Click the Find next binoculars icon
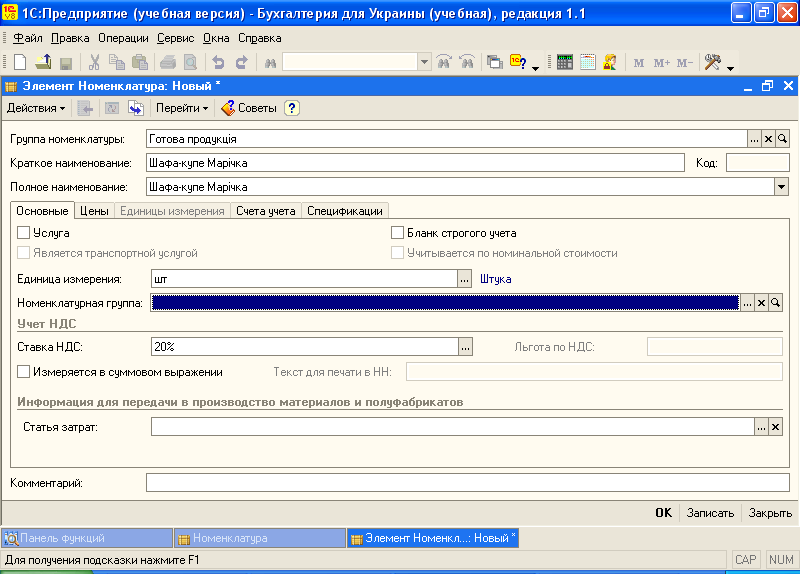Viewport: 800px width, 574px height. pos(444,62)
